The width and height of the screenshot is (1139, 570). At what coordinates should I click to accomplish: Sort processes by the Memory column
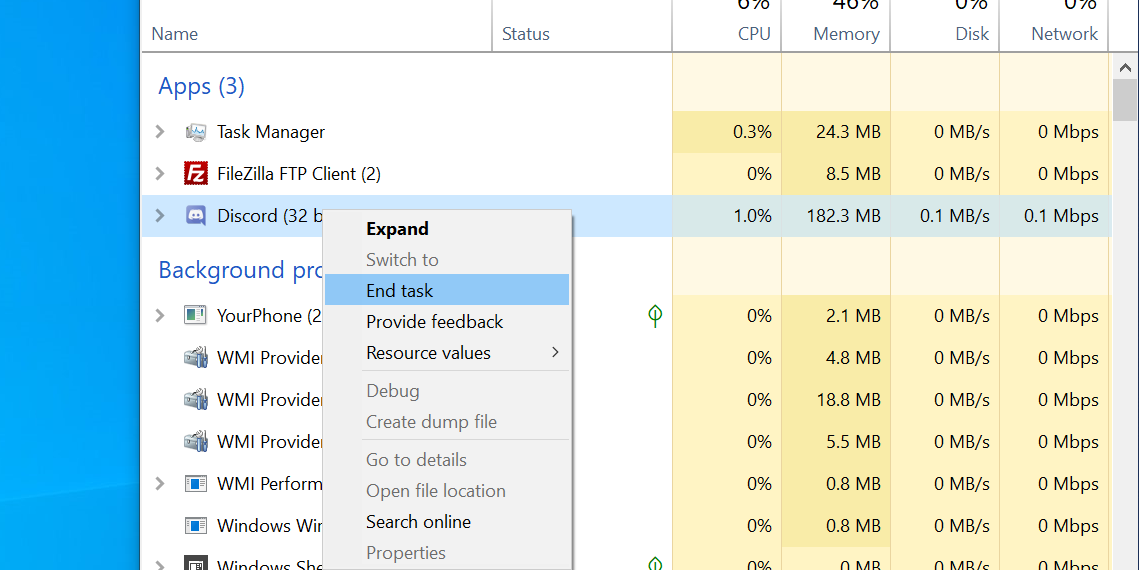pyautogui.click(x=845, y=34)
